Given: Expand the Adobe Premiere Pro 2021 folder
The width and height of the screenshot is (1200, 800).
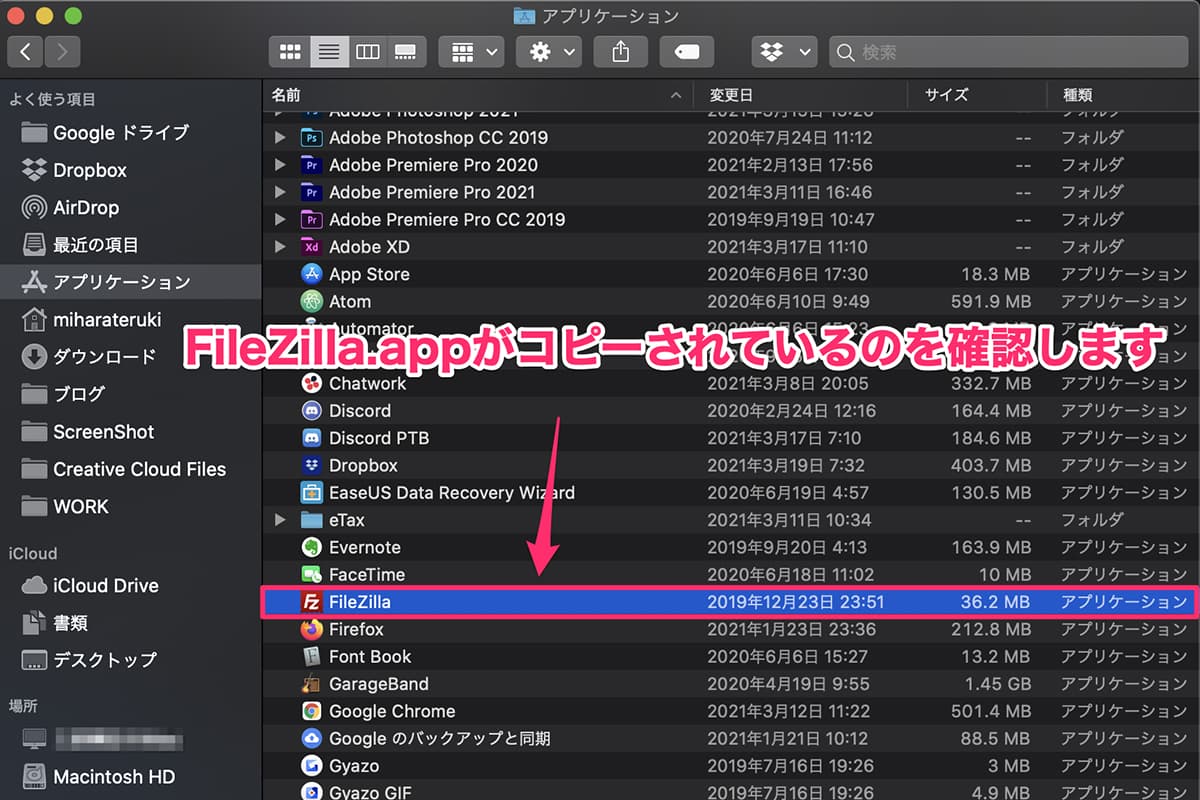Looking at the screenshot, I should tap(280, 192).
